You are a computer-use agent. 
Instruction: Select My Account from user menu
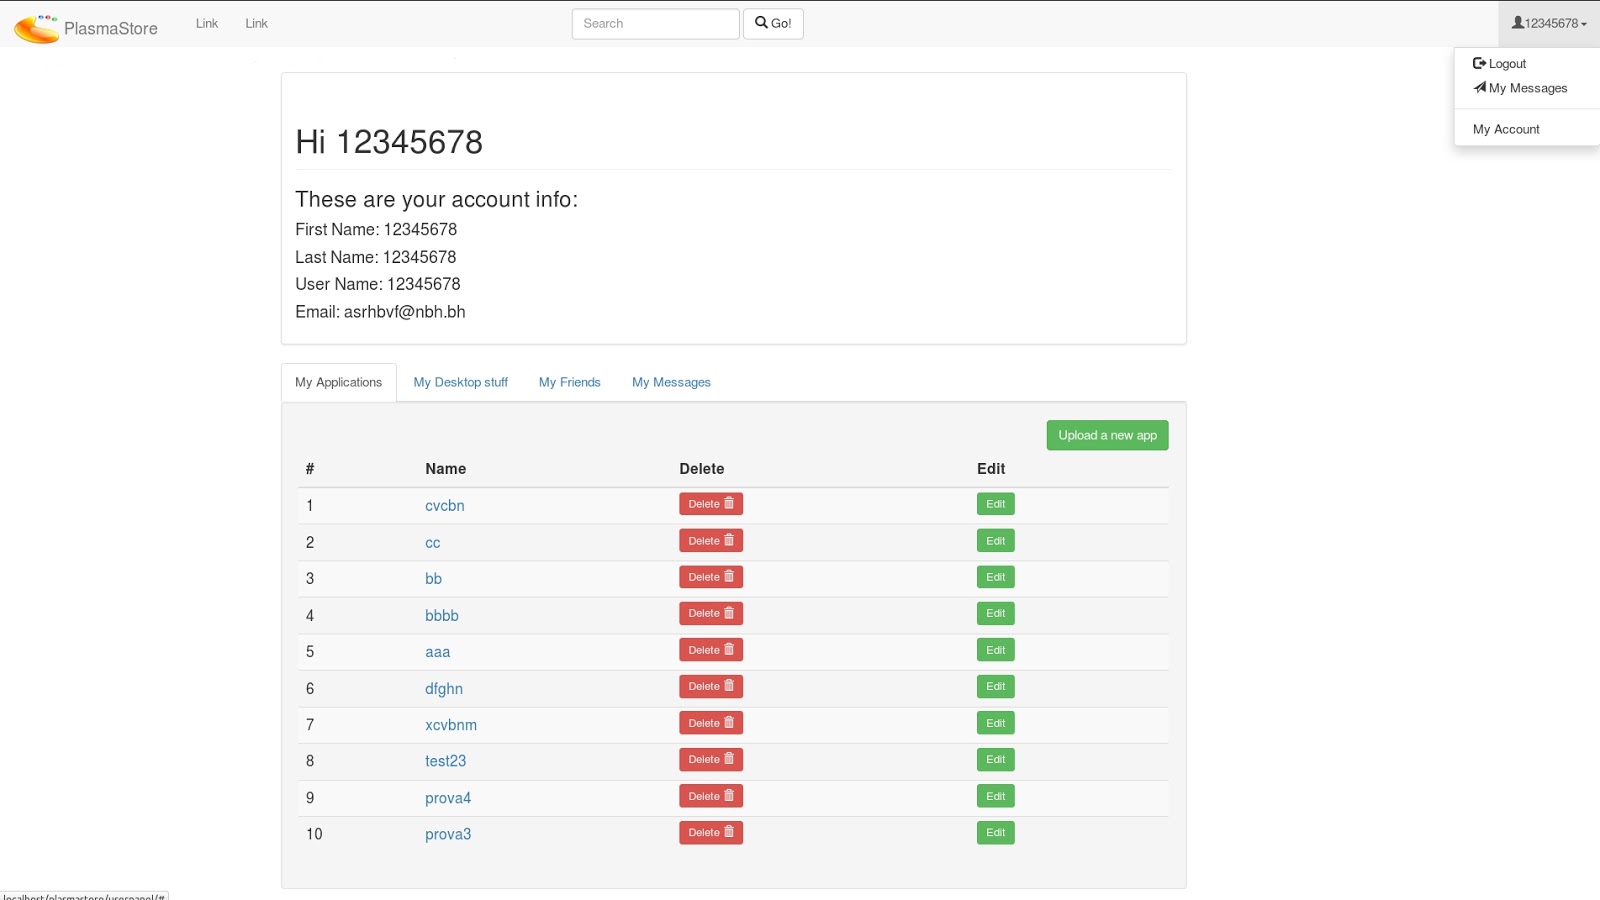(1506, 129)
